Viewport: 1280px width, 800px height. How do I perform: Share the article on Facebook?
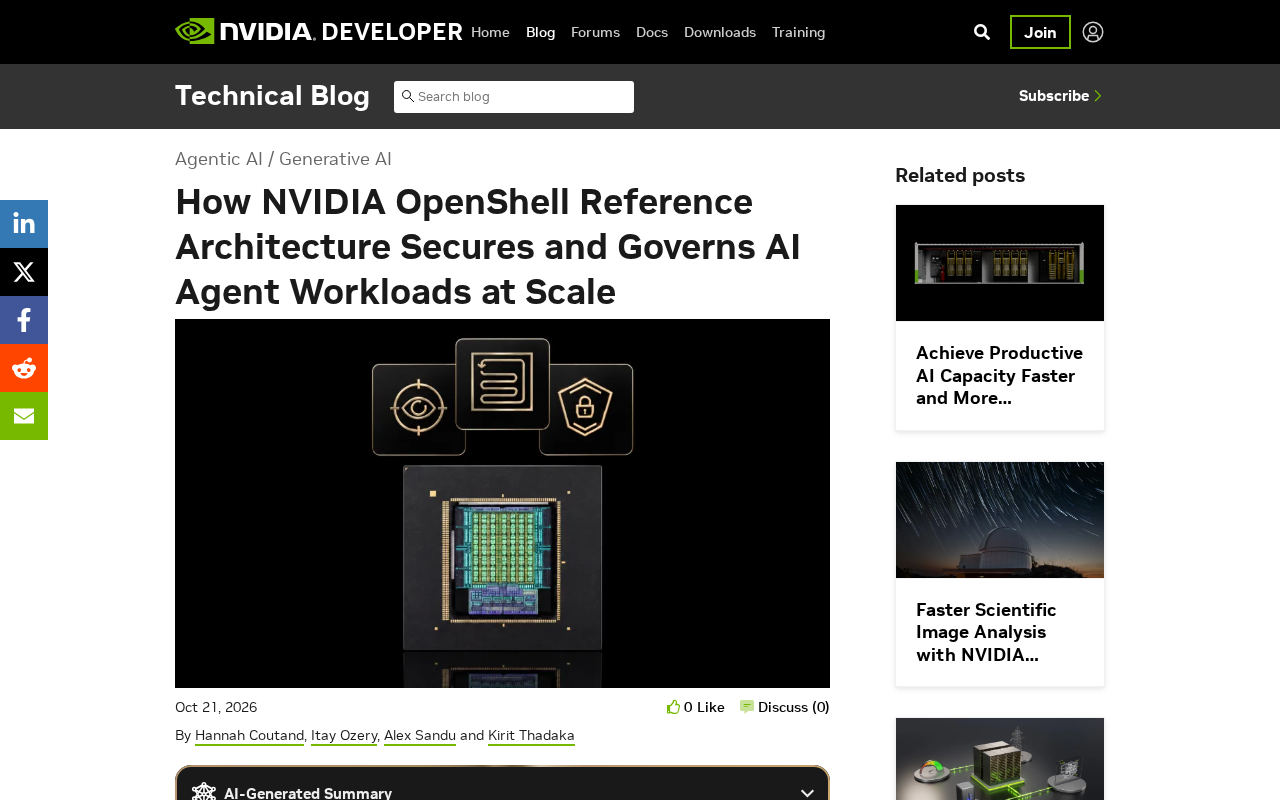click(24, 320)
